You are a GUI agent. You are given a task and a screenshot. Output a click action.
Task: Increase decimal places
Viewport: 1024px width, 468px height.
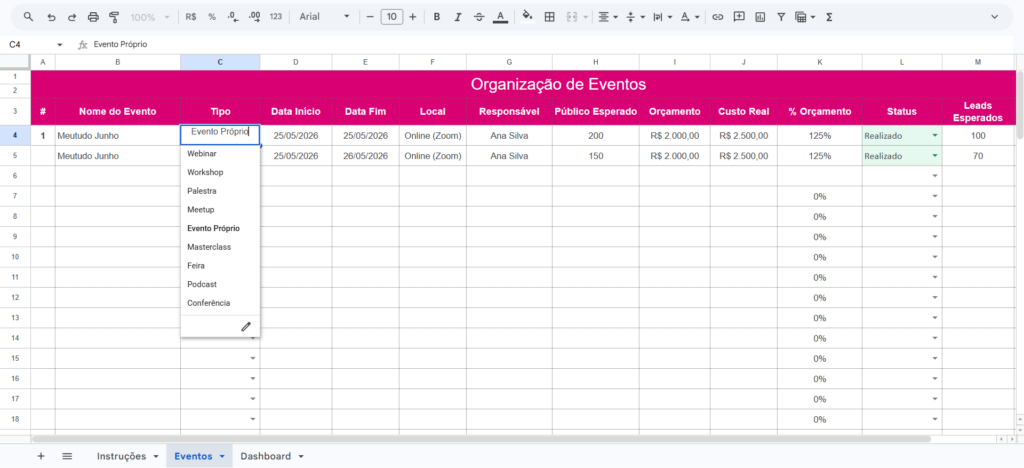255,17
